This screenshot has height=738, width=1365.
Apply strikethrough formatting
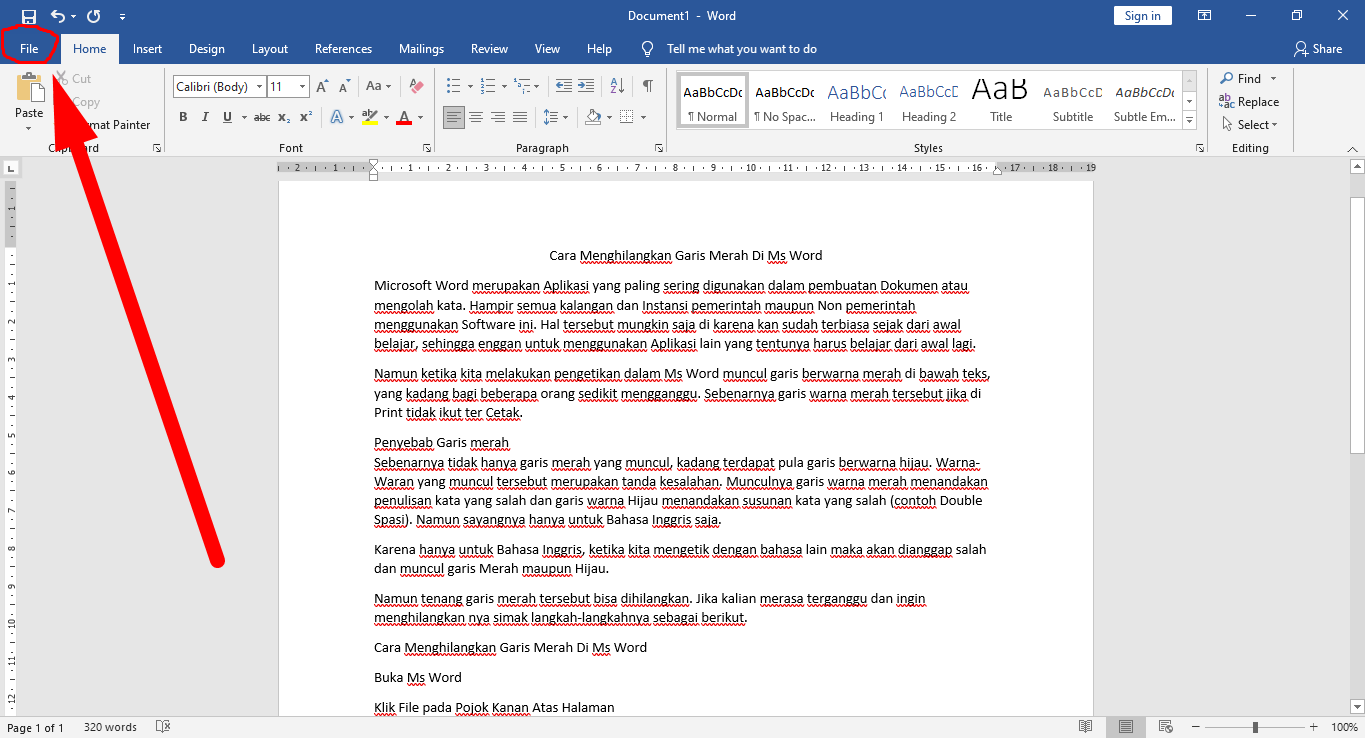pos(262,117)
